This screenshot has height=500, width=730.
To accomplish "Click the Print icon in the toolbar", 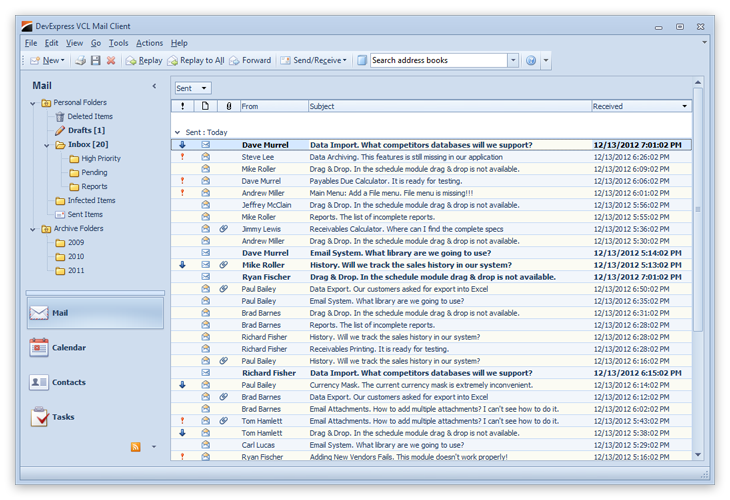I will (x=80, y=61).
